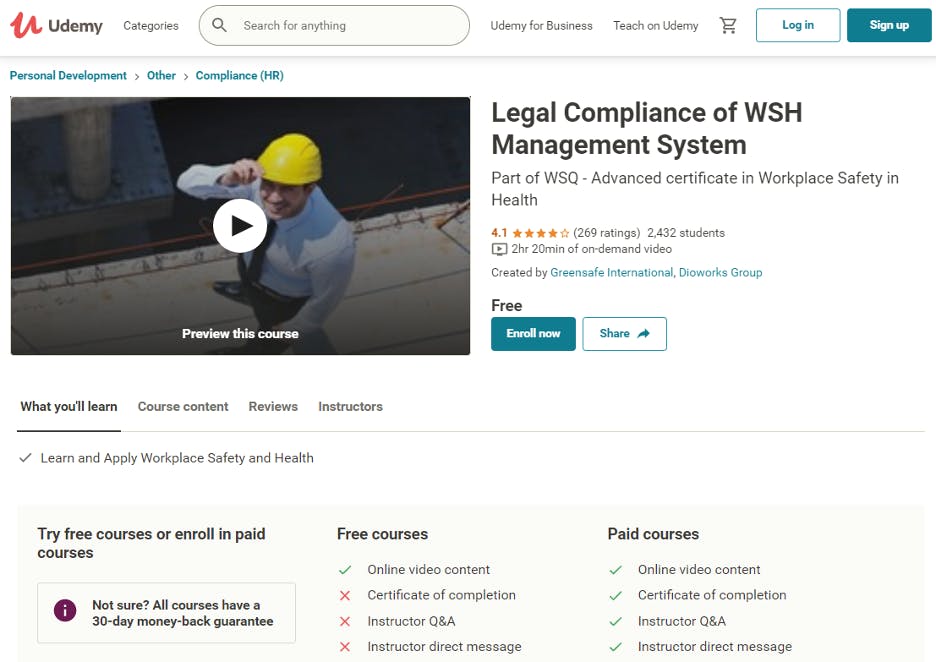Click the Enroll now button

pyautogui.click(x=533, y=334)
